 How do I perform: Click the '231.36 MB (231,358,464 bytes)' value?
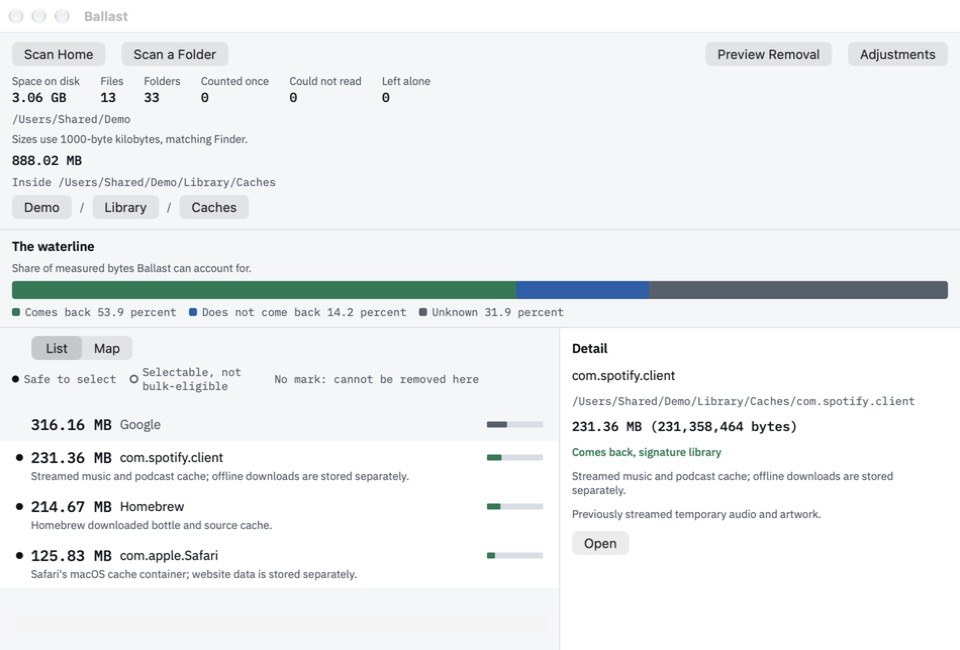click(684, 427)
